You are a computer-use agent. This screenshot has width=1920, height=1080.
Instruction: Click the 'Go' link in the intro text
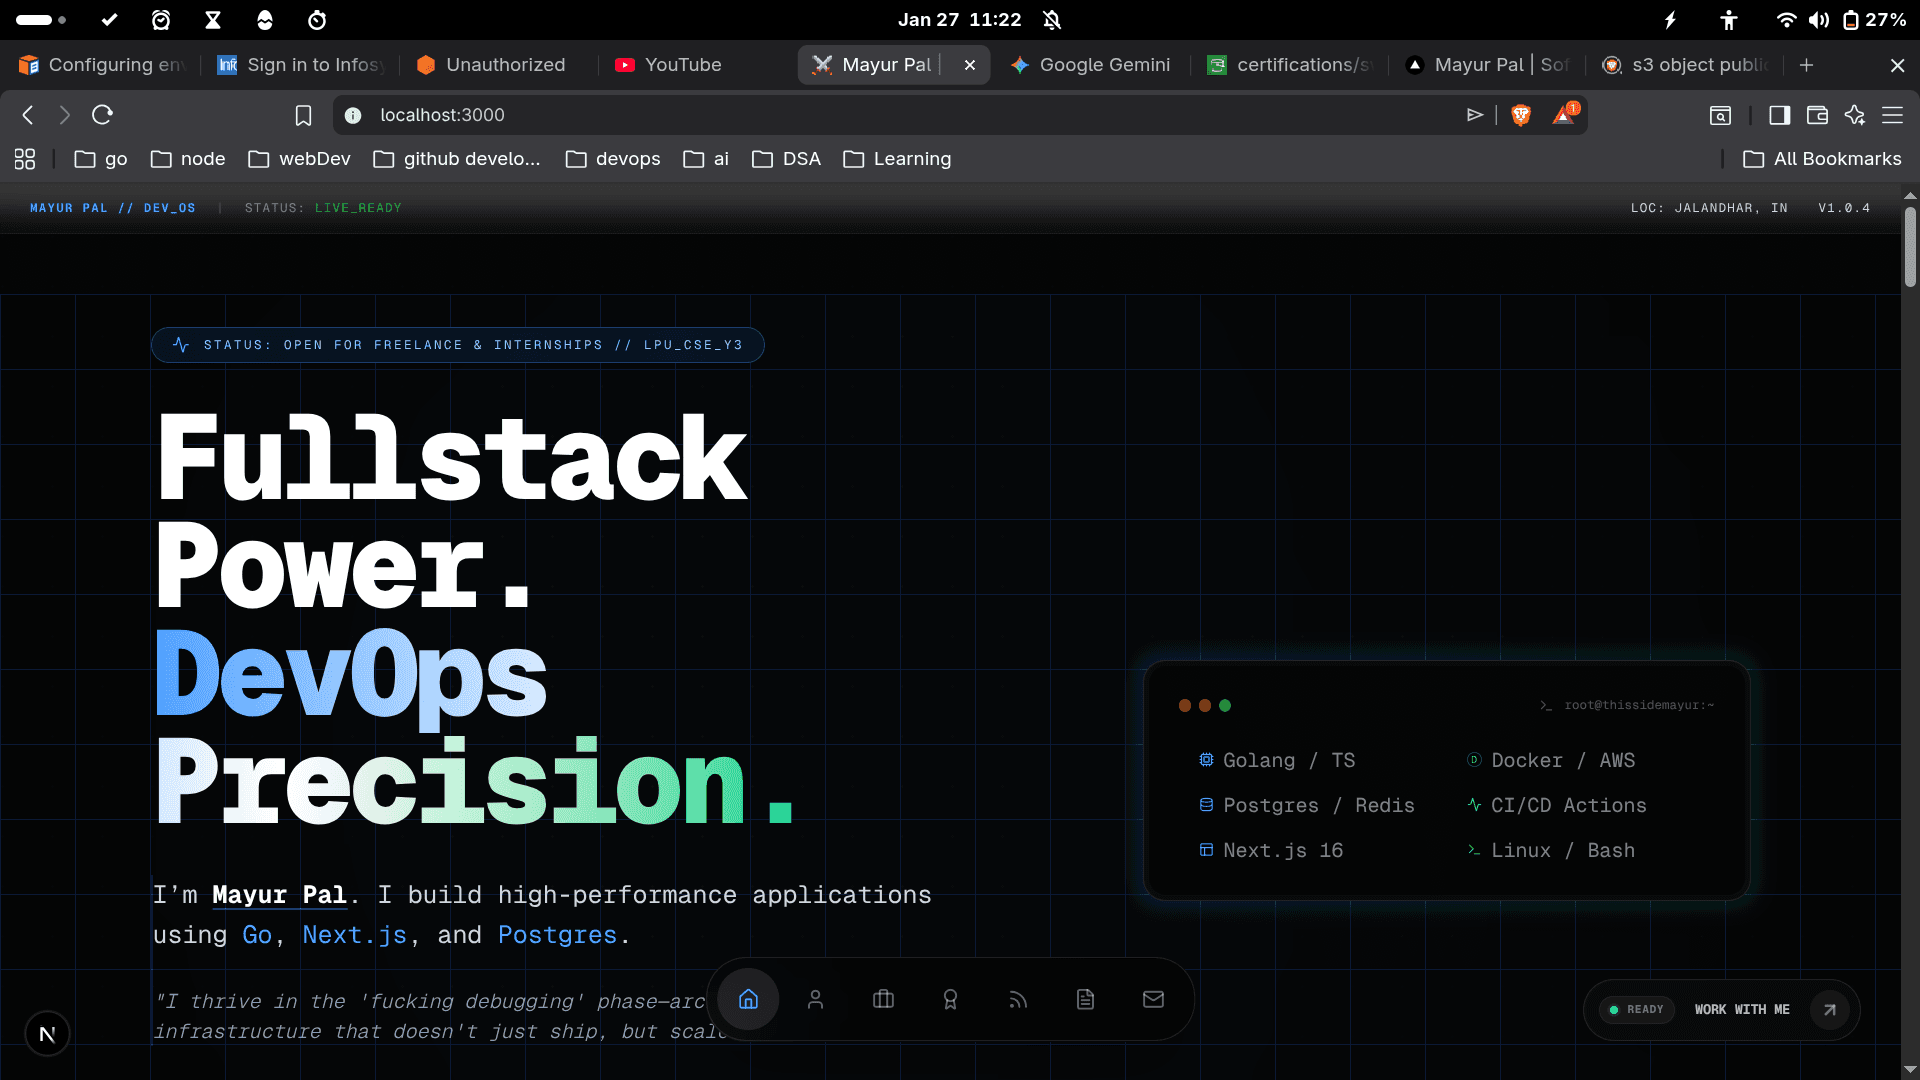257,935
